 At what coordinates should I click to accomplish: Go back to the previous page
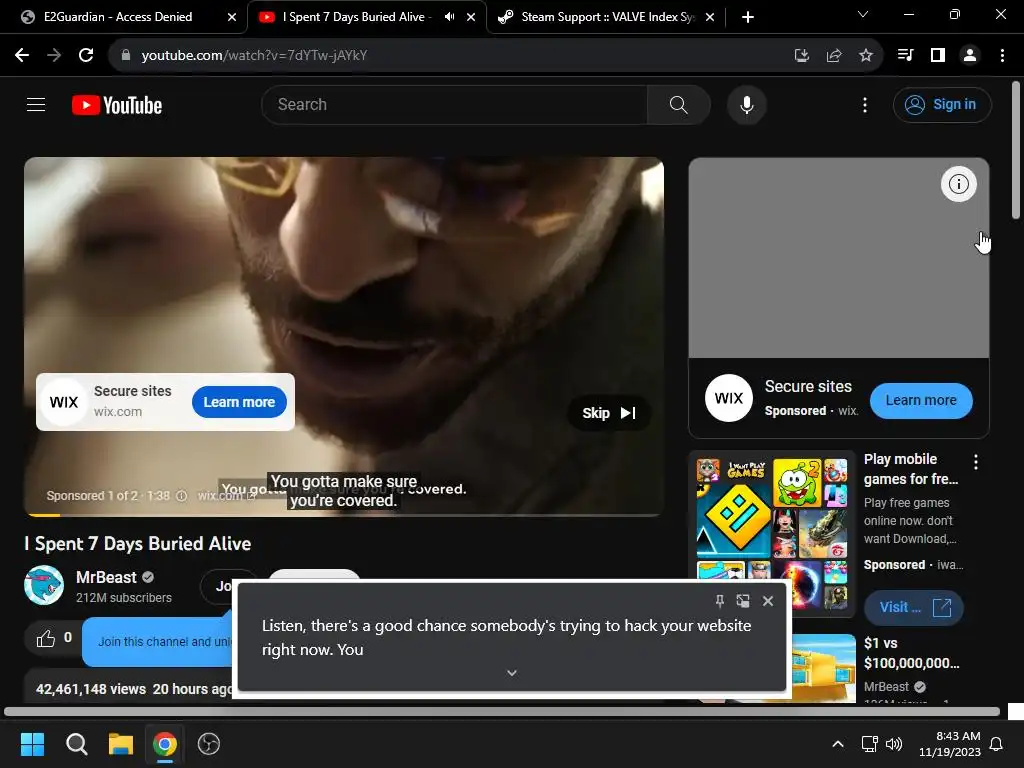point(22,56)
